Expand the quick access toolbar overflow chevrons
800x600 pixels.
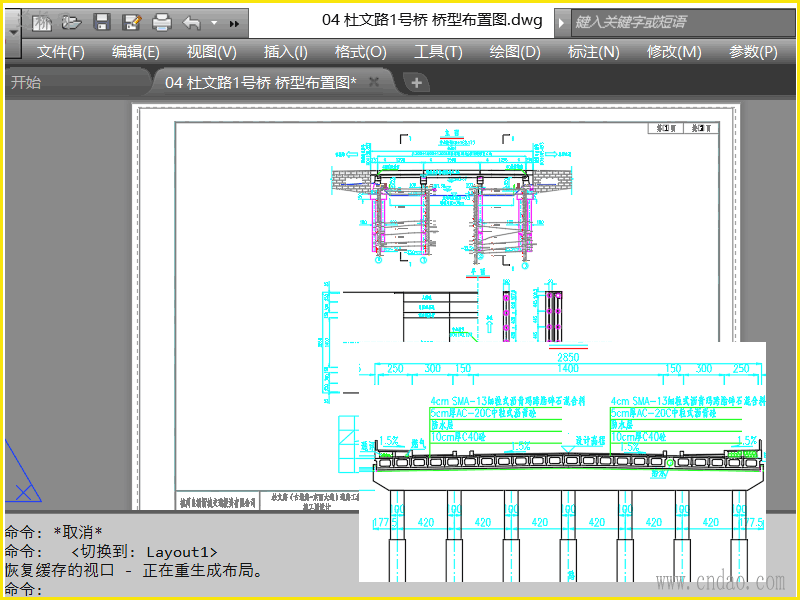coord(234,22)
